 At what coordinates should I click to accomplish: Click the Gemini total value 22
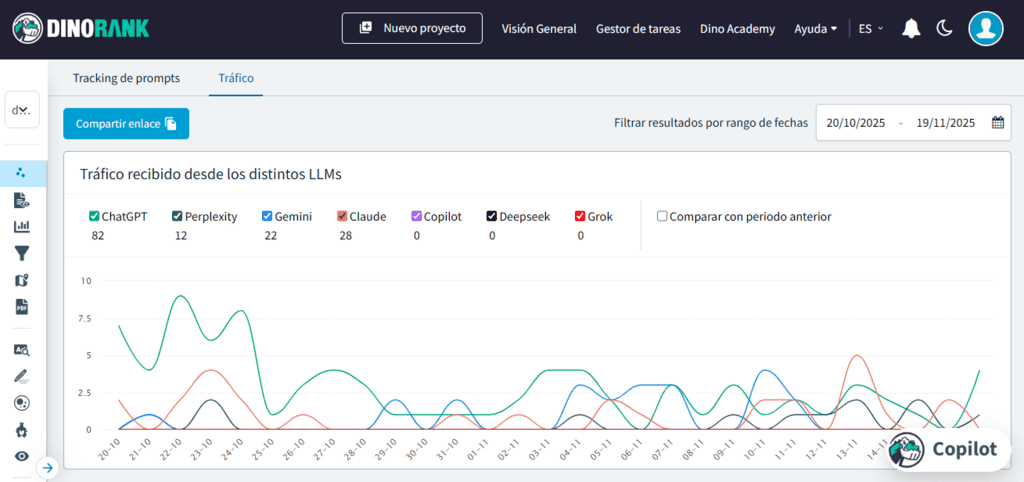click(270, 236)
